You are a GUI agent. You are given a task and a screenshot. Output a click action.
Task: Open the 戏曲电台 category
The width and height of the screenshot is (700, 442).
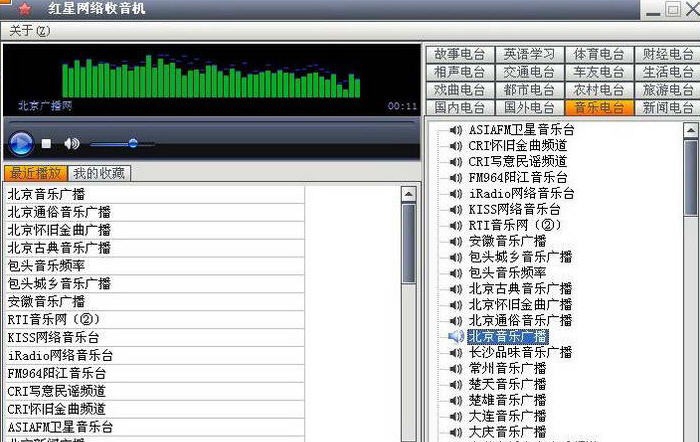coord(460,90)
